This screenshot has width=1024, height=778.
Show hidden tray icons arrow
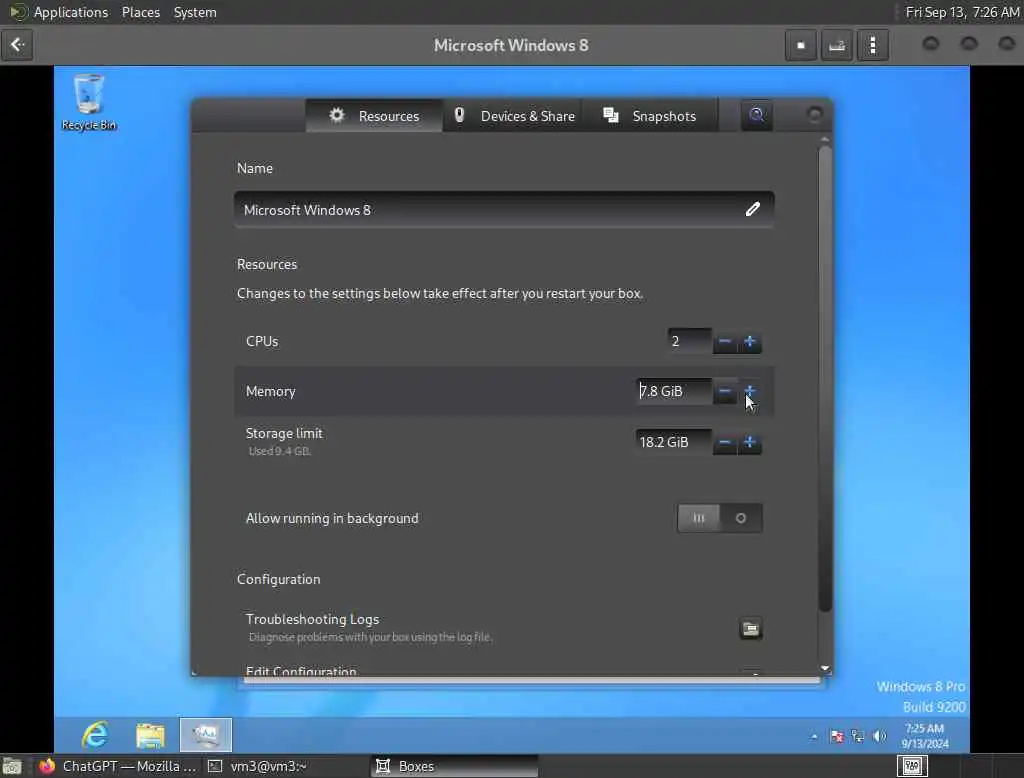[814, 736]
